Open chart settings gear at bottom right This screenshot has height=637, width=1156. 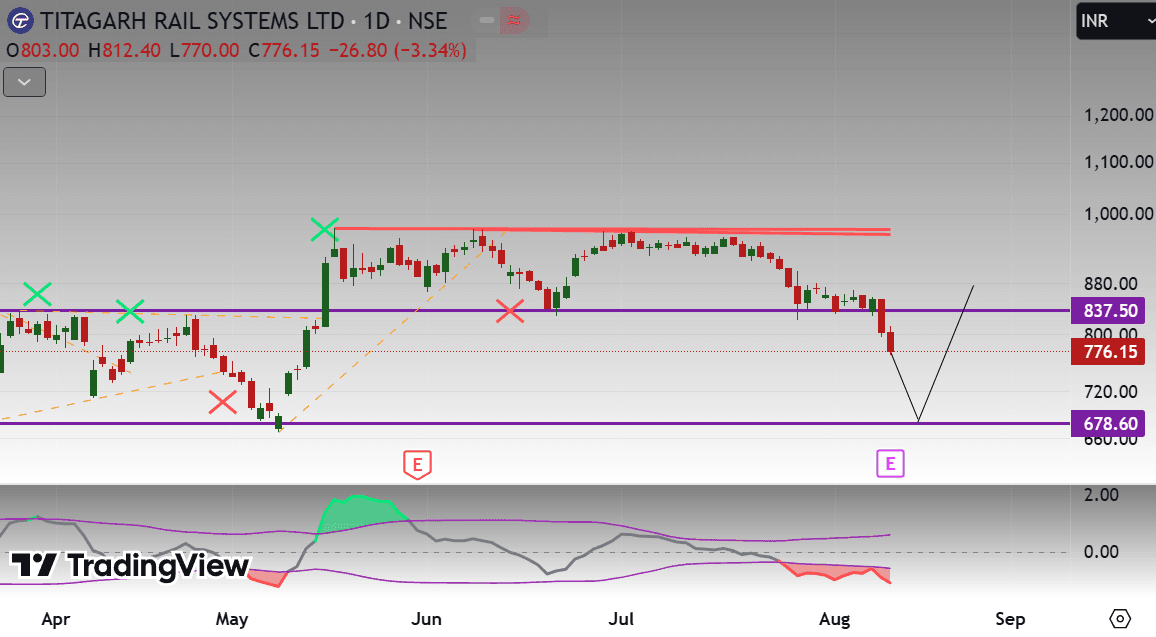(x=1119, y=618)
